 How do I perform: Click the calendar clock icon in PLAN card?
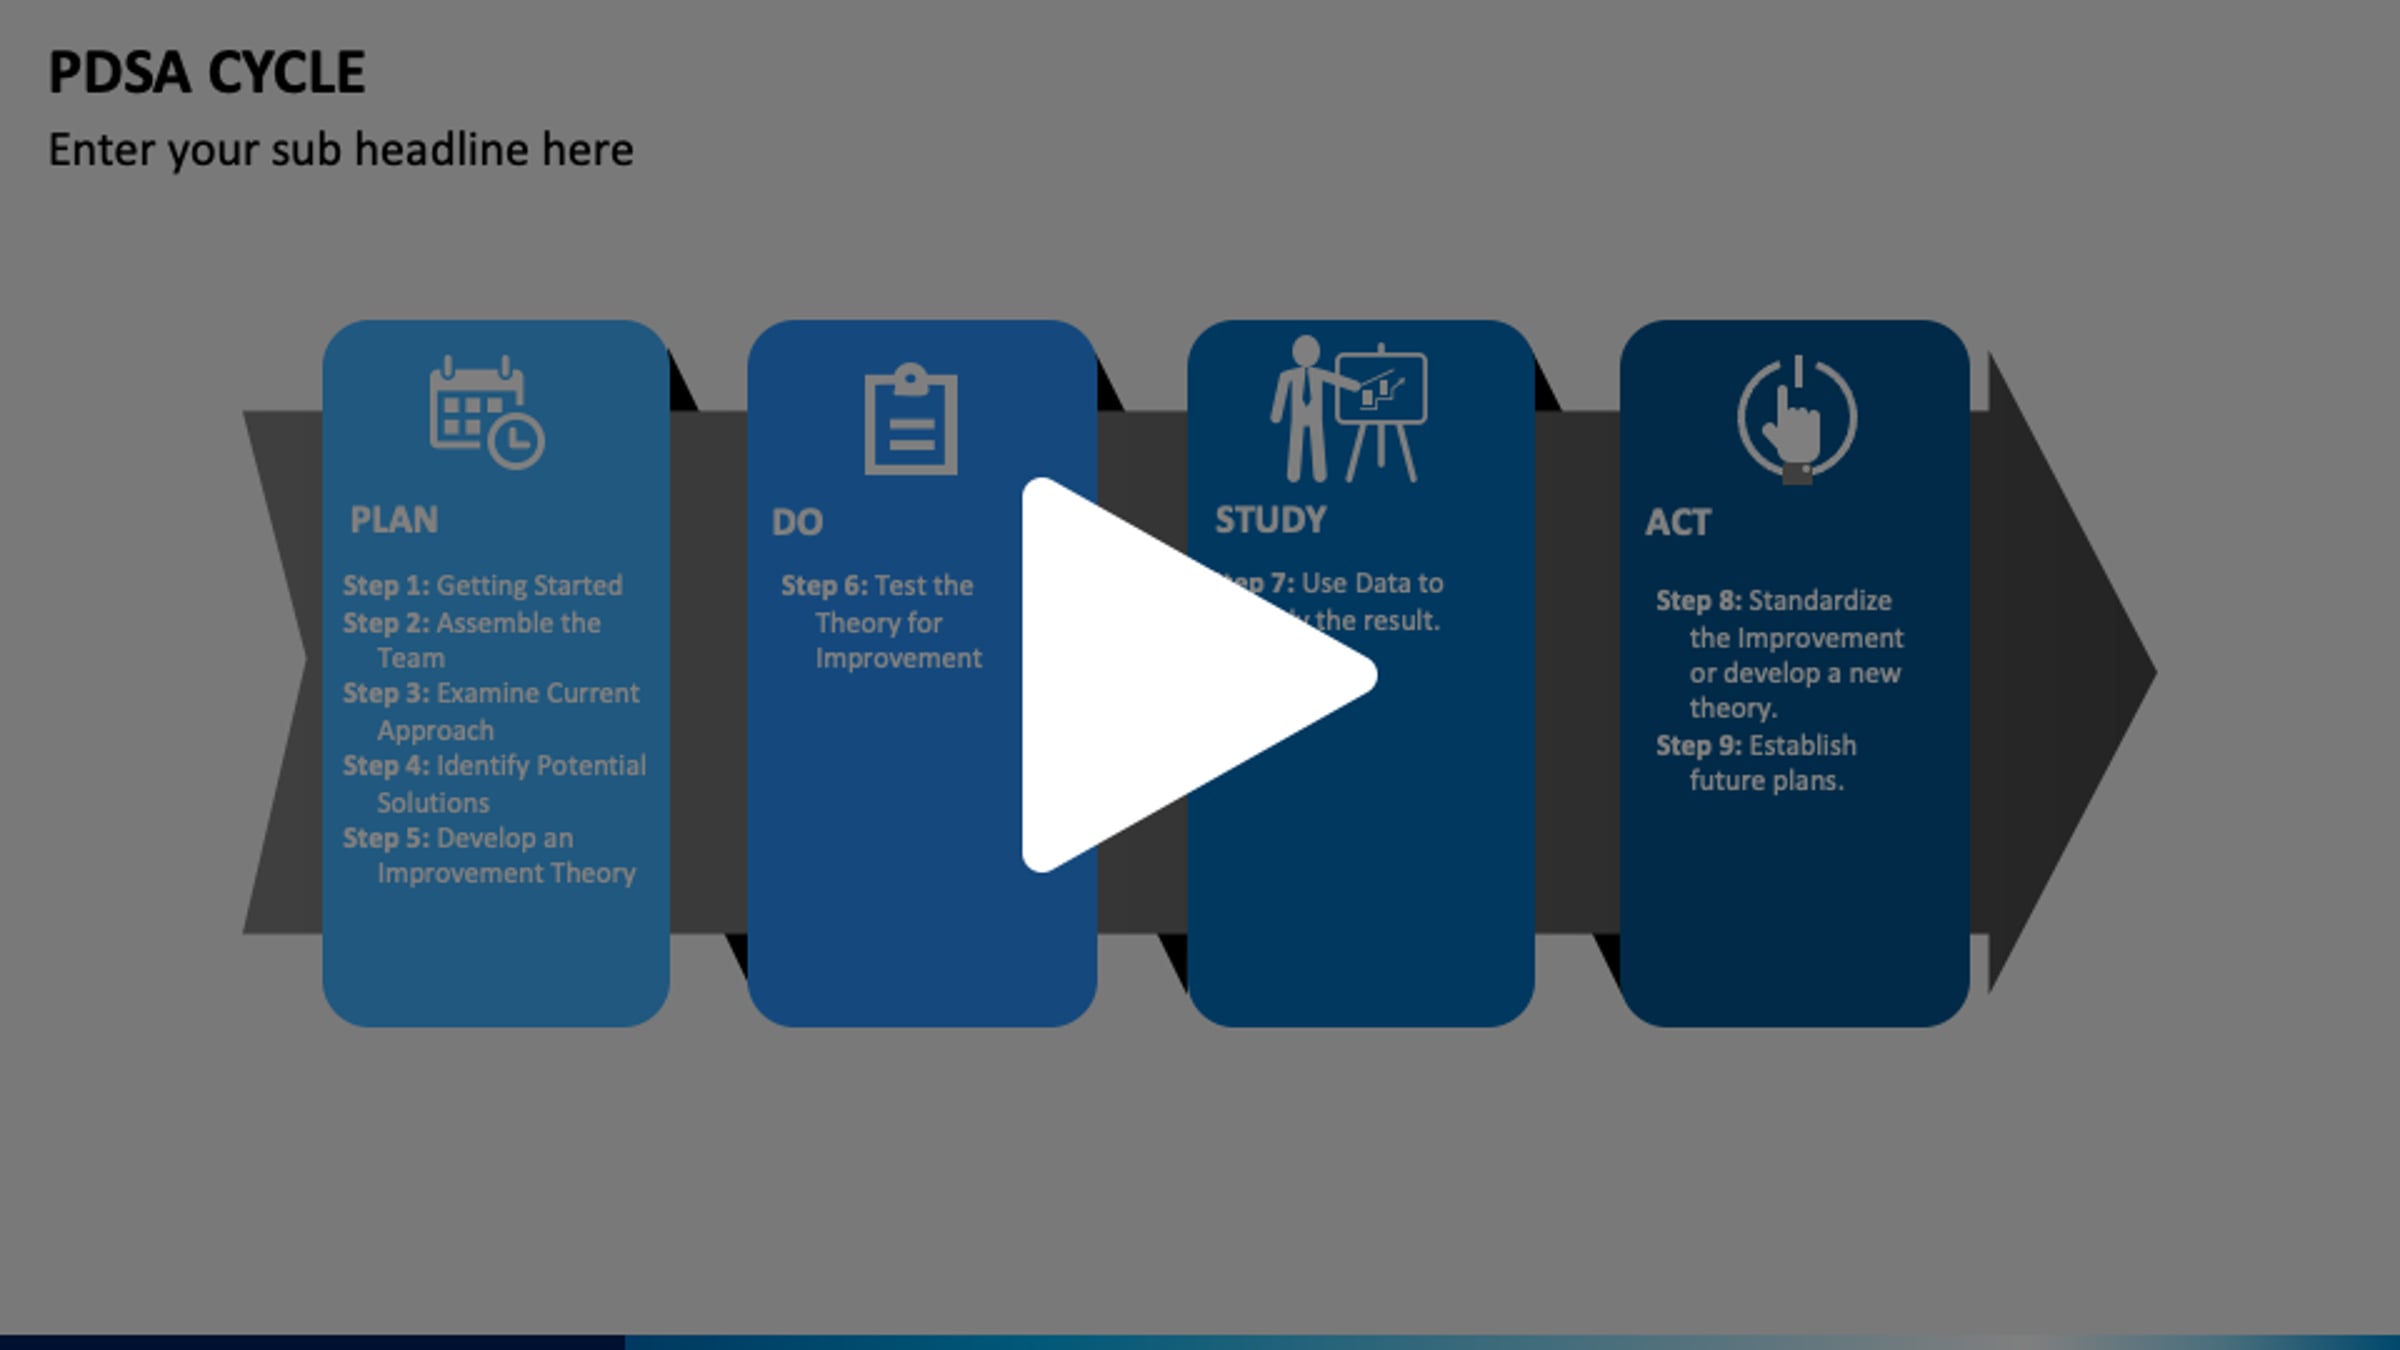(487, 413)
